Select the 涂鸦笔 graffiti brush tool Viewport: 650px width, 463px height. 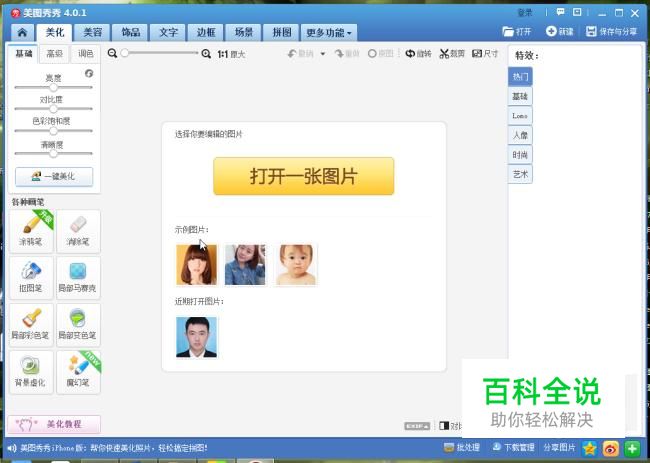coord(31,231)
